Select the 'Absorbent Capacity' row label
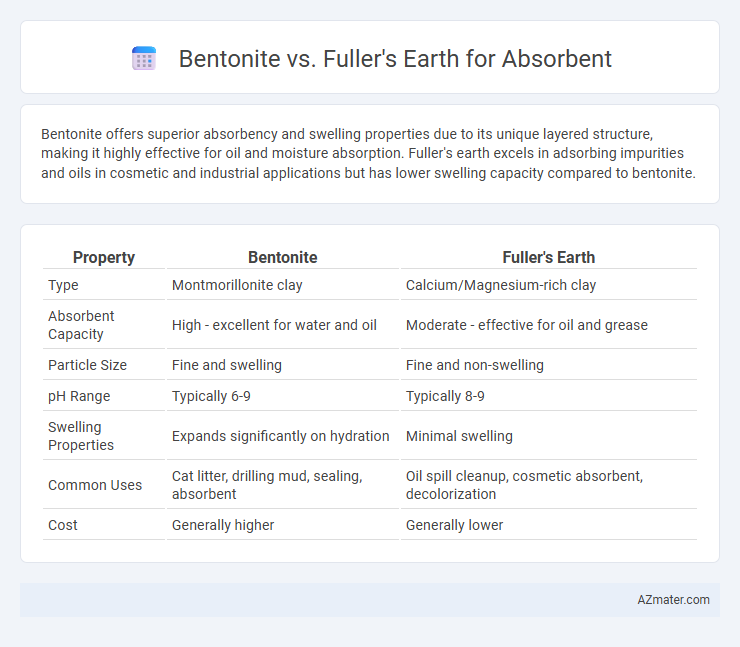 (81, 325)
